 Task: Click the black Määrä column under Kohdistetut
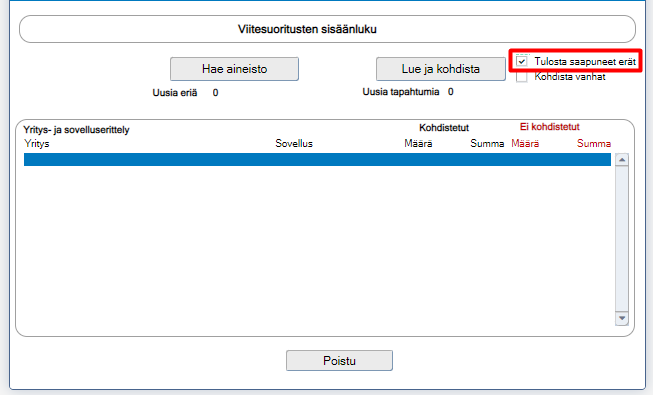tap(418, 144)
